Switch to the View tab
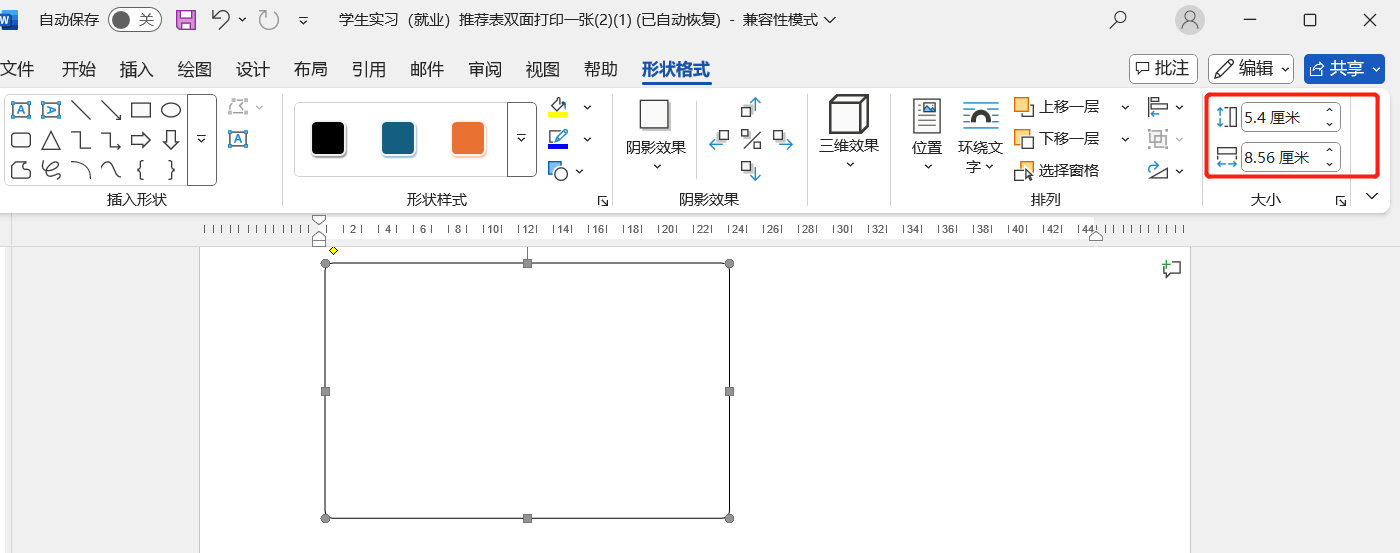The height and width of the screenshot is (553, 1400). tap(543, 69)
